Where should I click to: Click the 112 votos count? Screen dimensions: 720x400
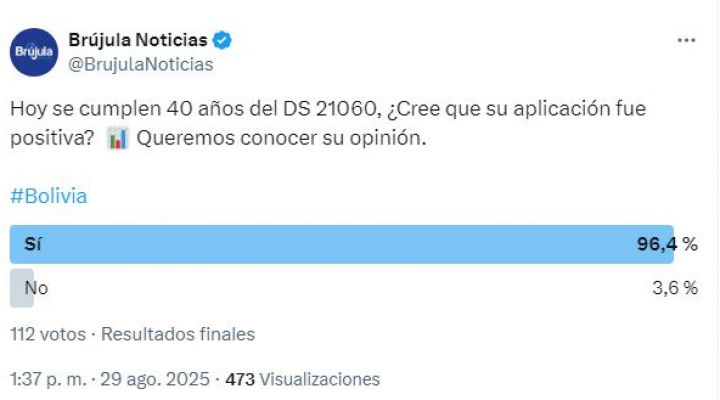[x=48, y=334]
